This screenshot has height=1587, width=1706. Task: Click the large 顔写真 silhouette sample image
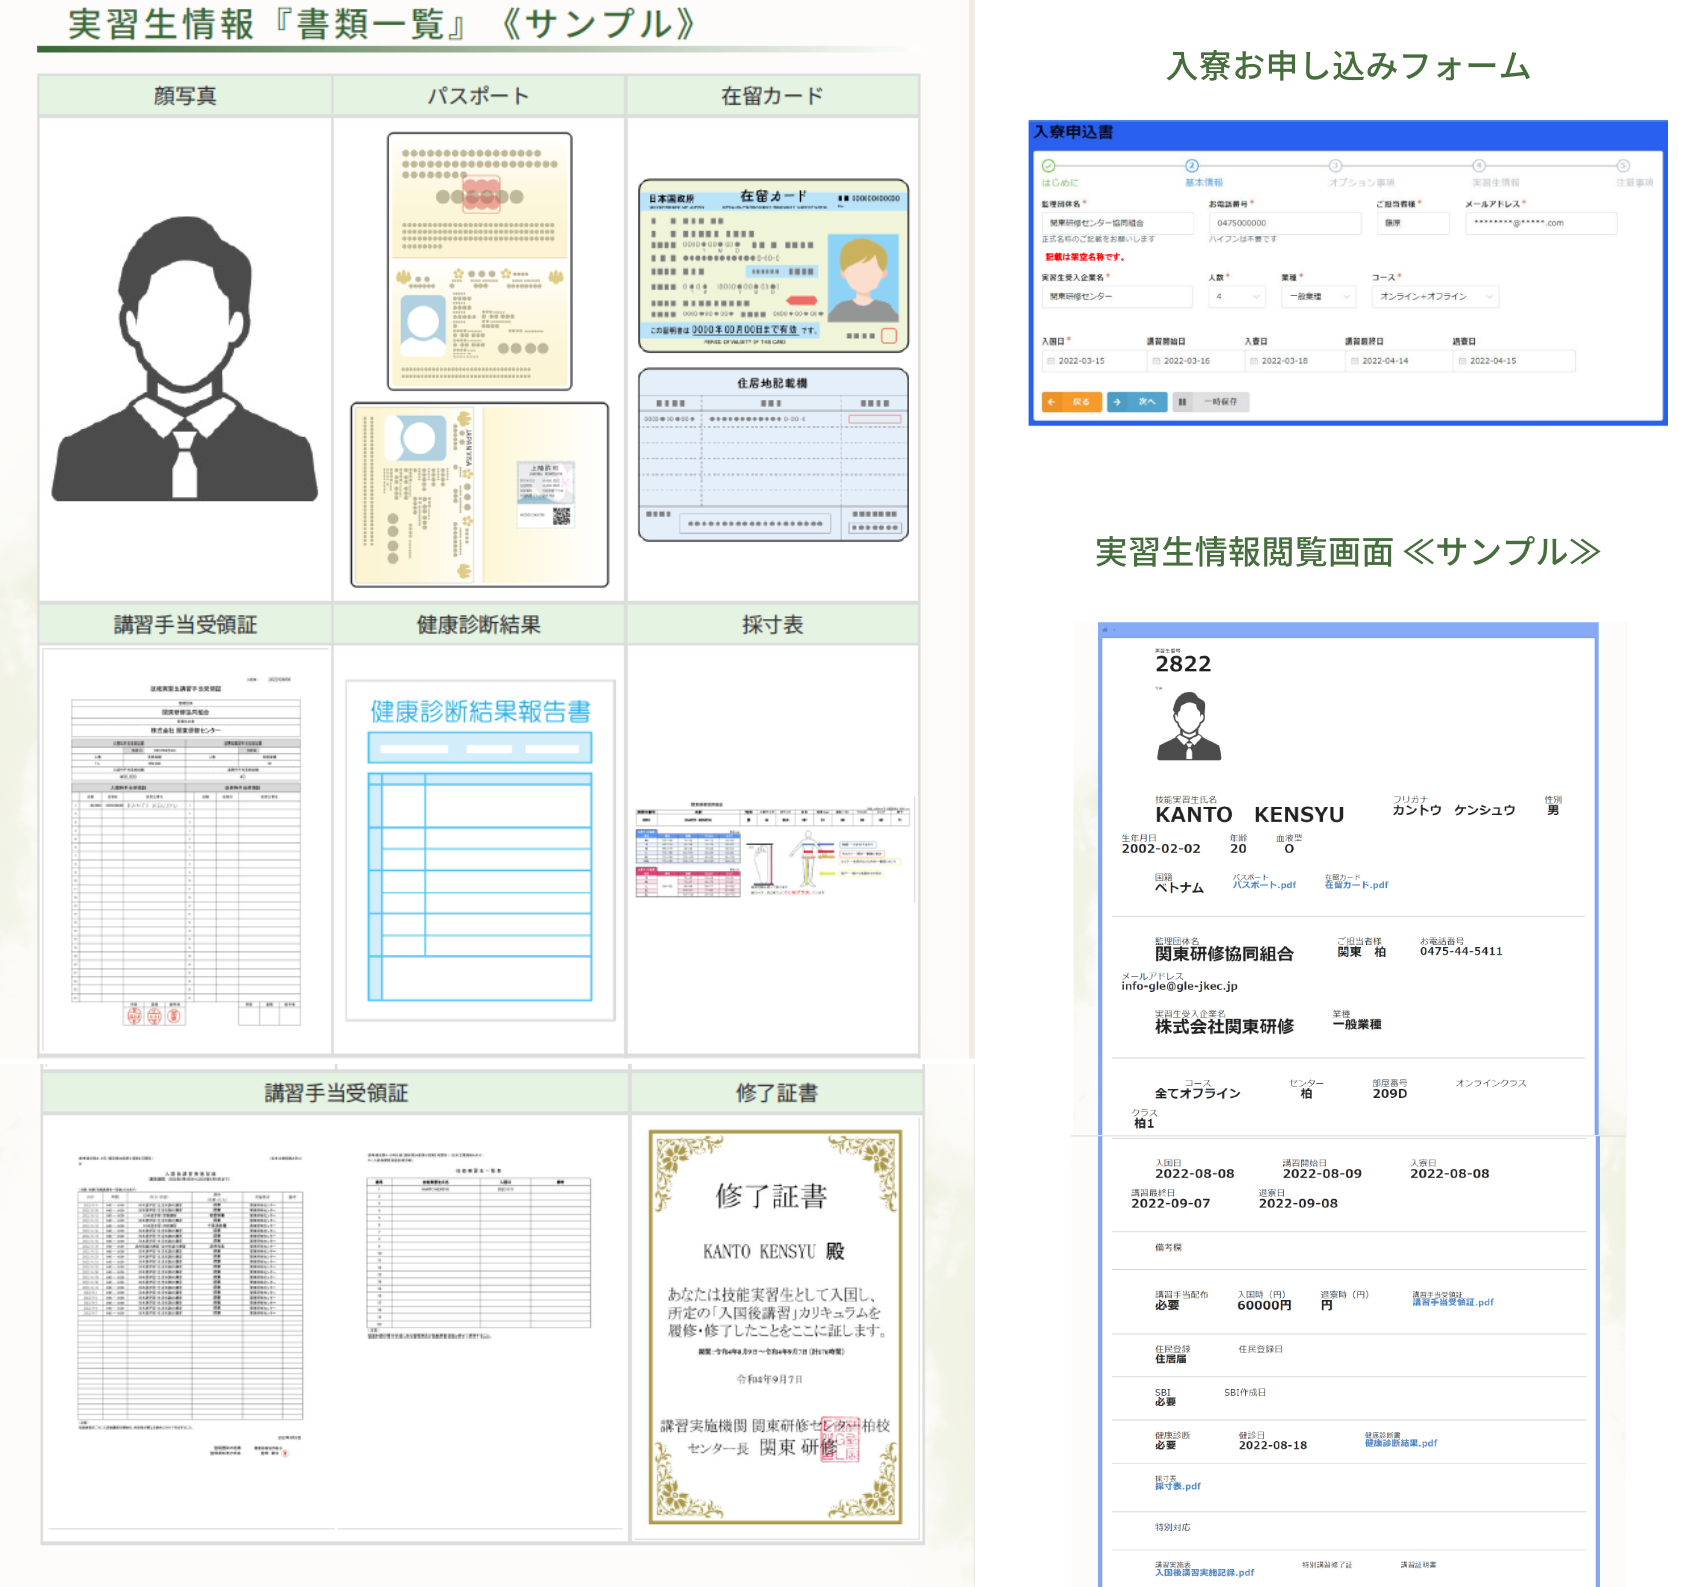(x=185, y=358)
